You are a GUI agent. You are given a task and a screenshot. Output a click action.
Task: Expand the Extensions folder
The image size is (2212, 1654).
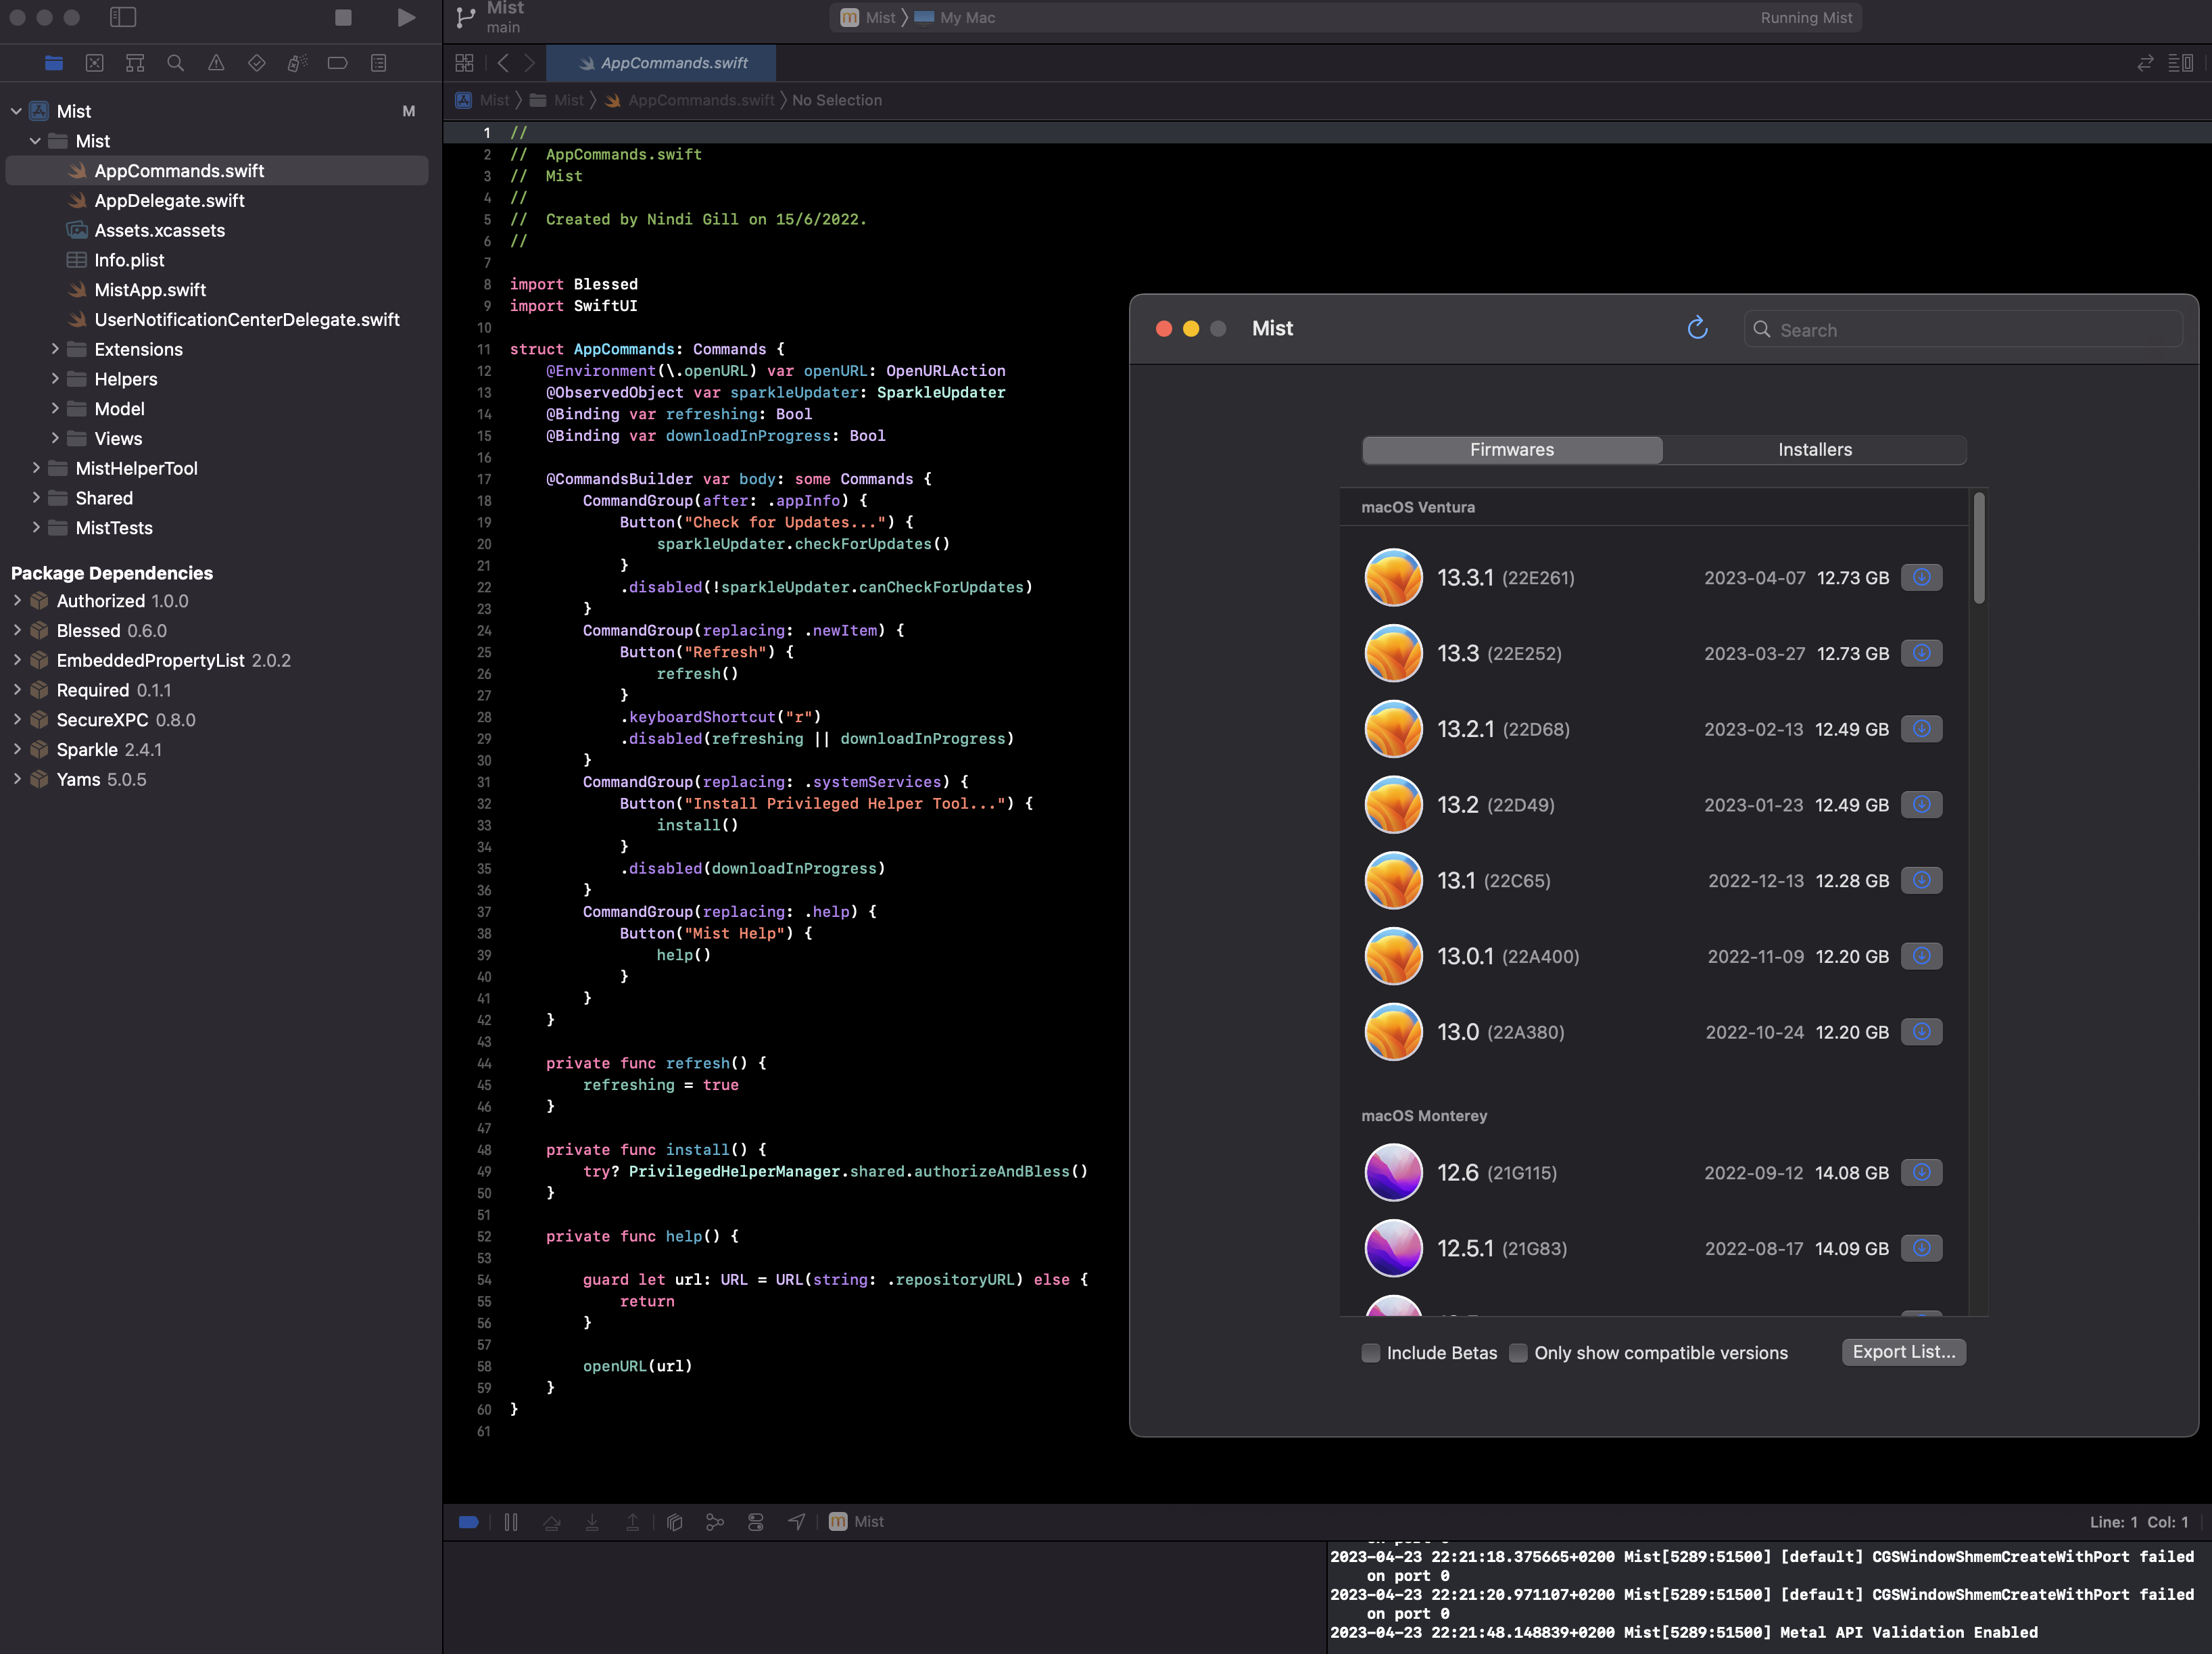[x=55, y=349]
